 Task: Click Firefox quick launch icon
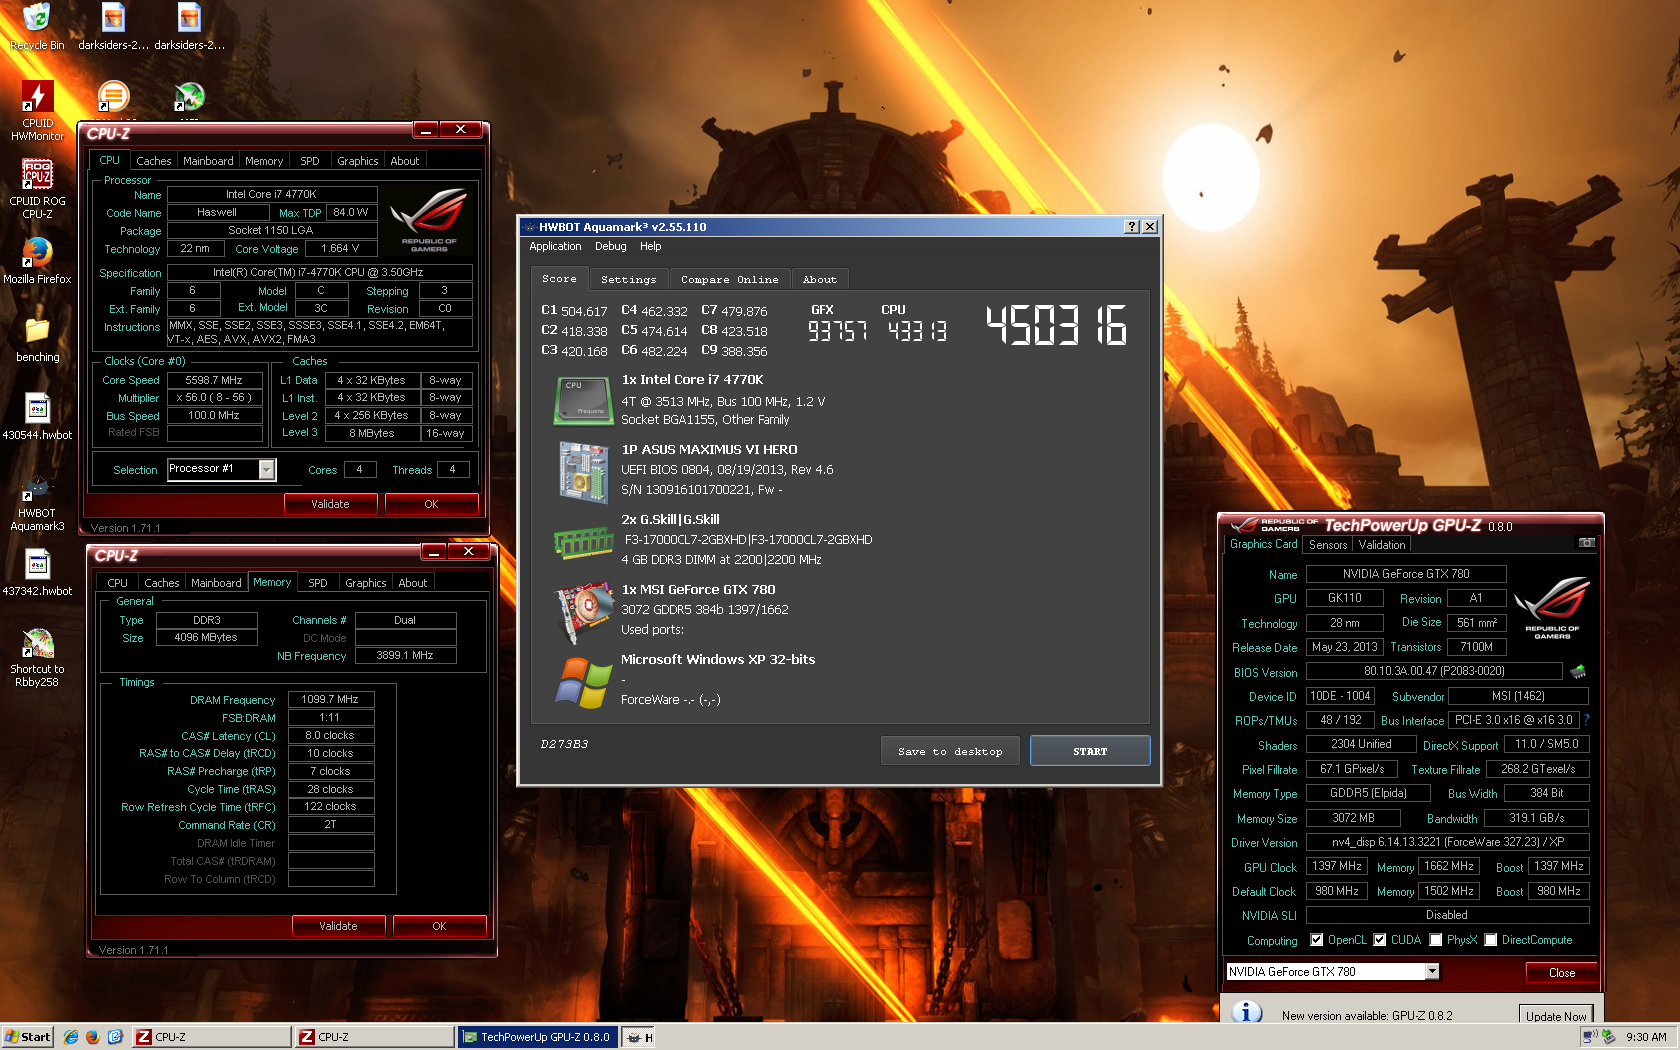93,1037
